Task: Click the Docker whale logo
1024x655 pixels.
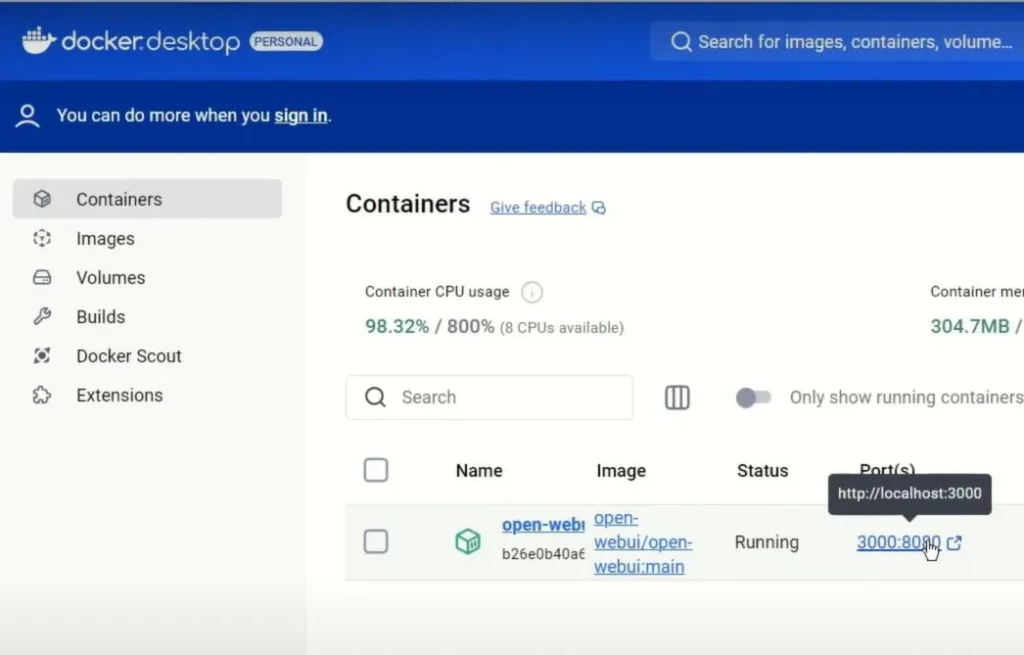Action: tap(39, 40)
